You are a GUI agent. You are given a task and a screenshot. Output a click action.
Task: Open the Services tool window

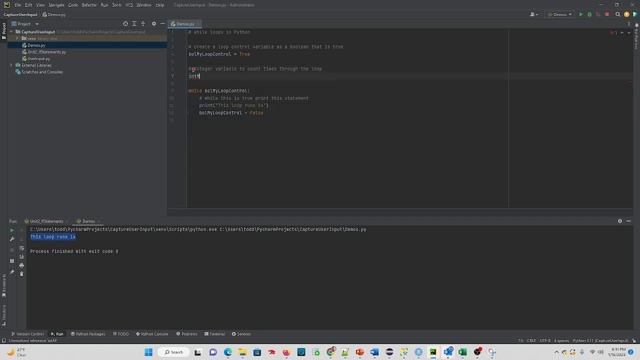[241, 334]
